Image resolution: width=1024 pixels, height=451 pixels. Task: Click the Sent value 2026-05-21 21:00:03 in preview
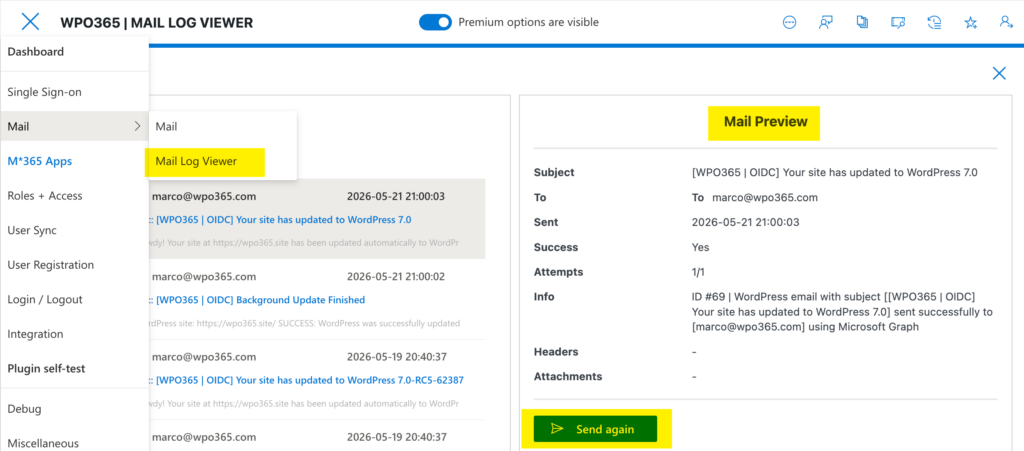coord(745,222)
